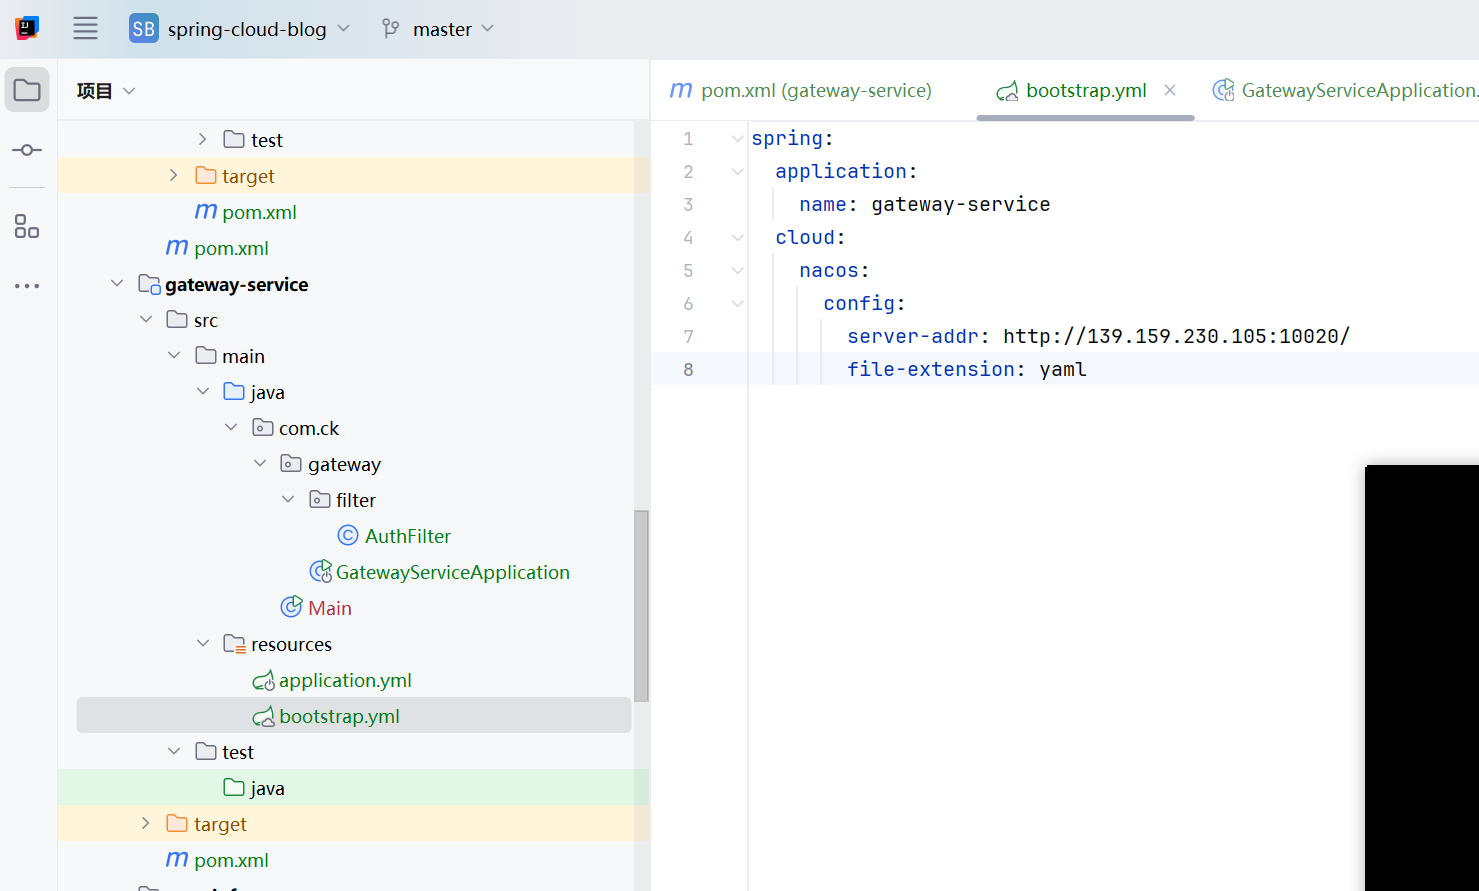Fold the application: block at line 2
1479x891 pixels.
coord(737,172)
